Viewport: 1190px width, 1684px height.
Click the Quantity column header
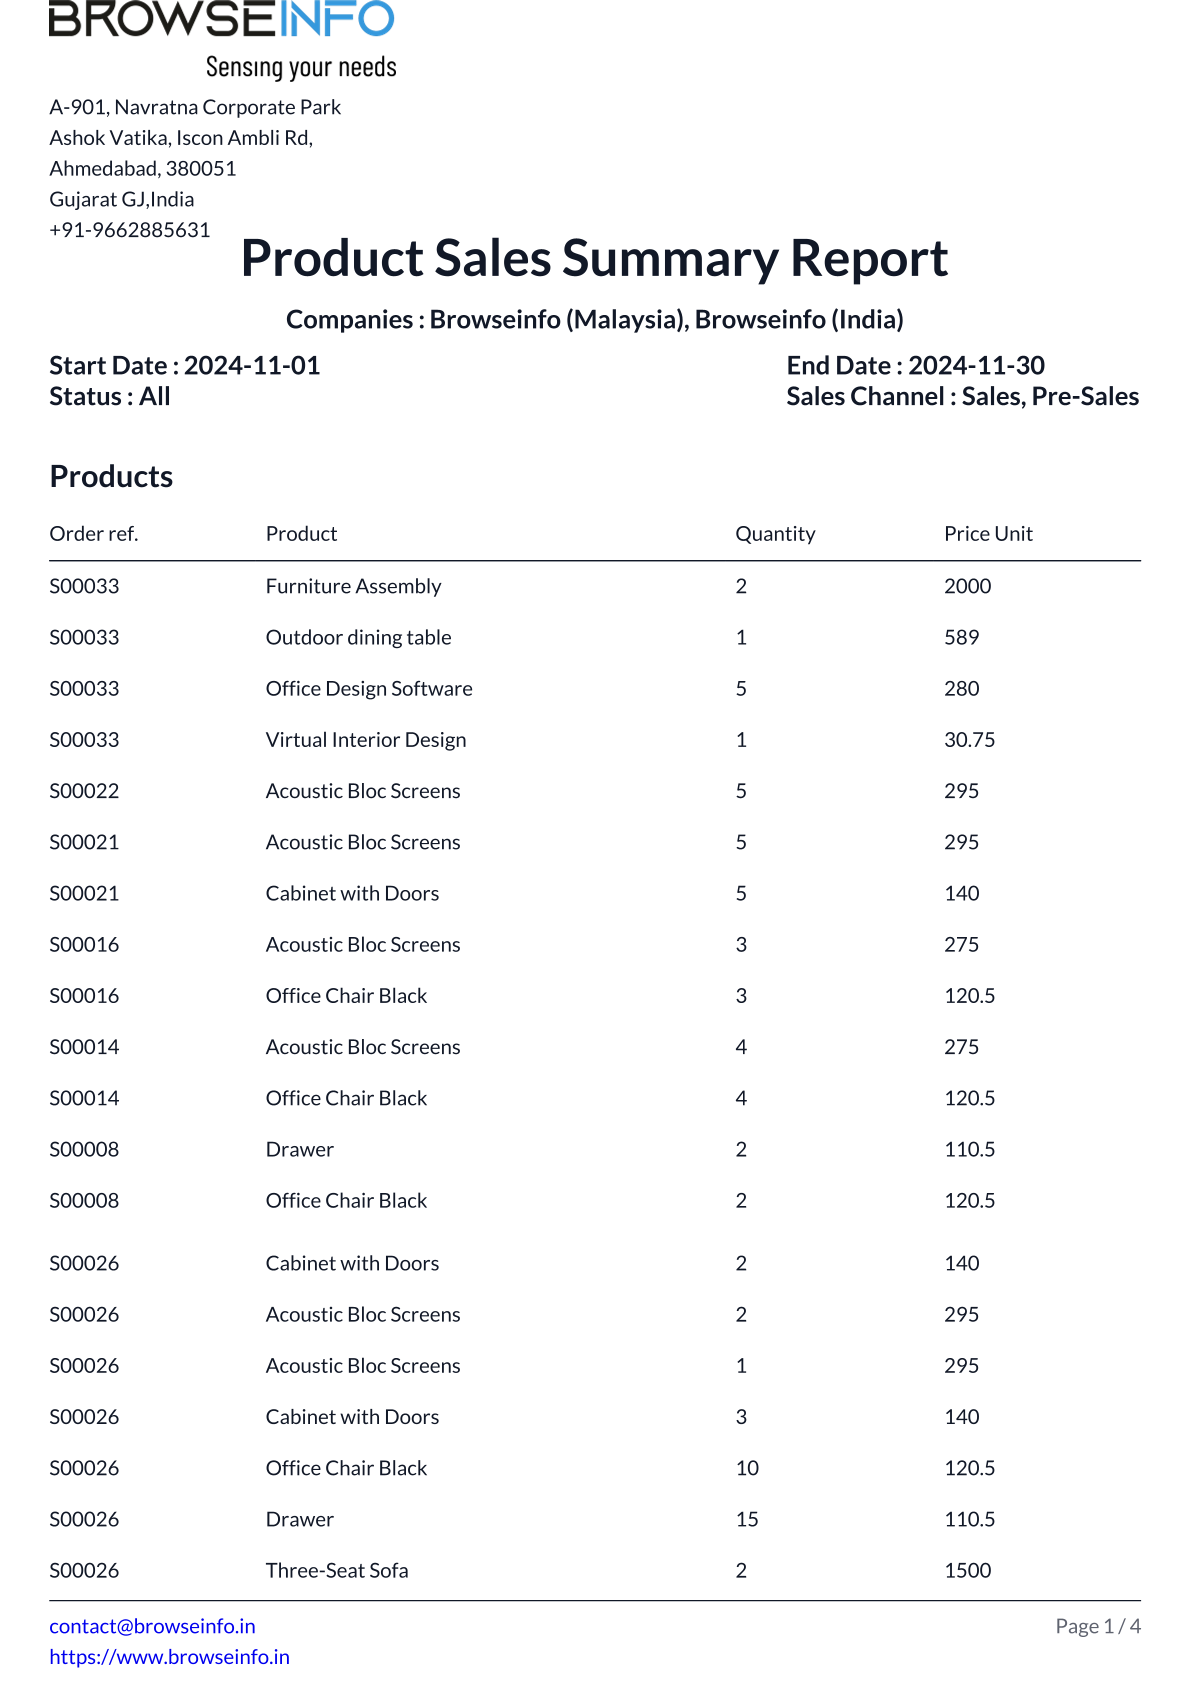pos(775,534)
